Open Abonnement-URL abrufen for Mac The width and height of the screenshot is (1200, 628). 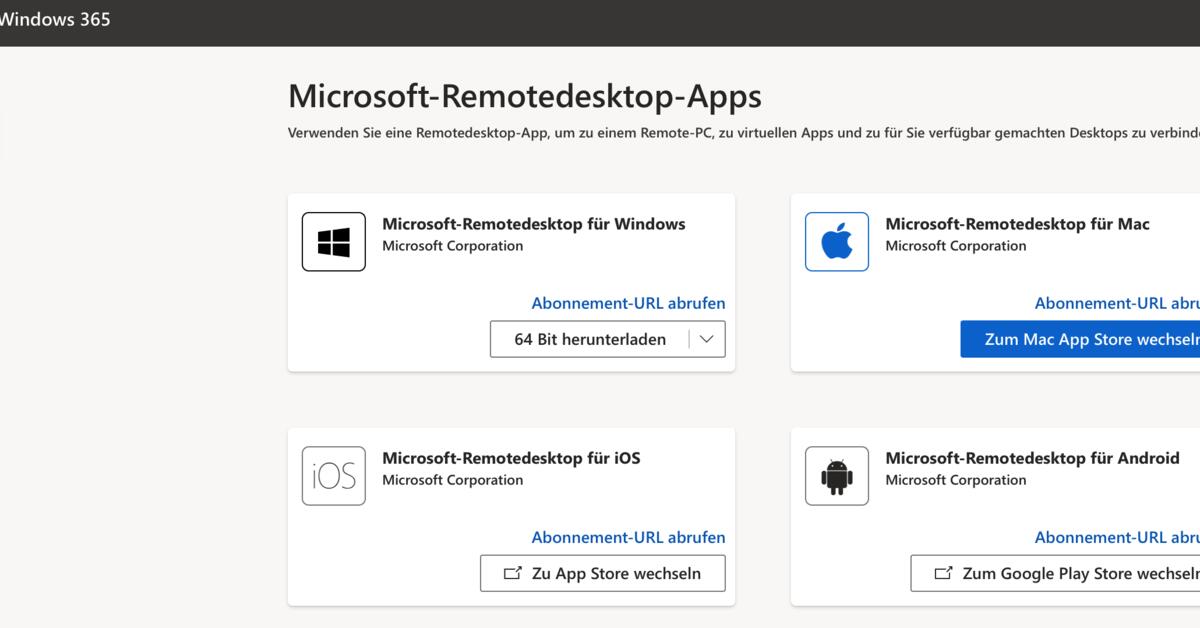1117,303
